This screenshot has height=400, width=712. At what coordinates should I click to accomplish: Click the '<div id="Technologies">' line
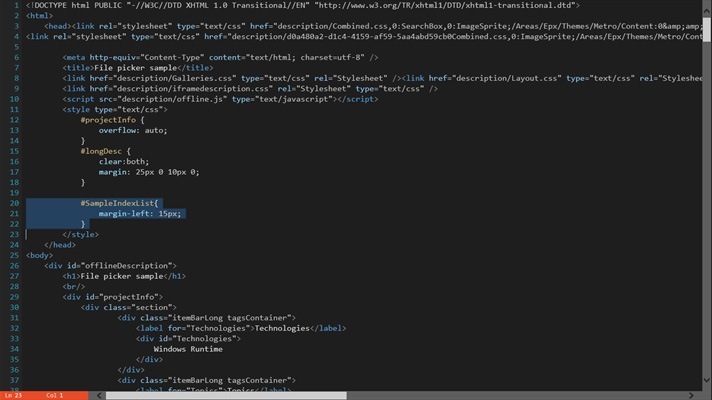(188, 339)
